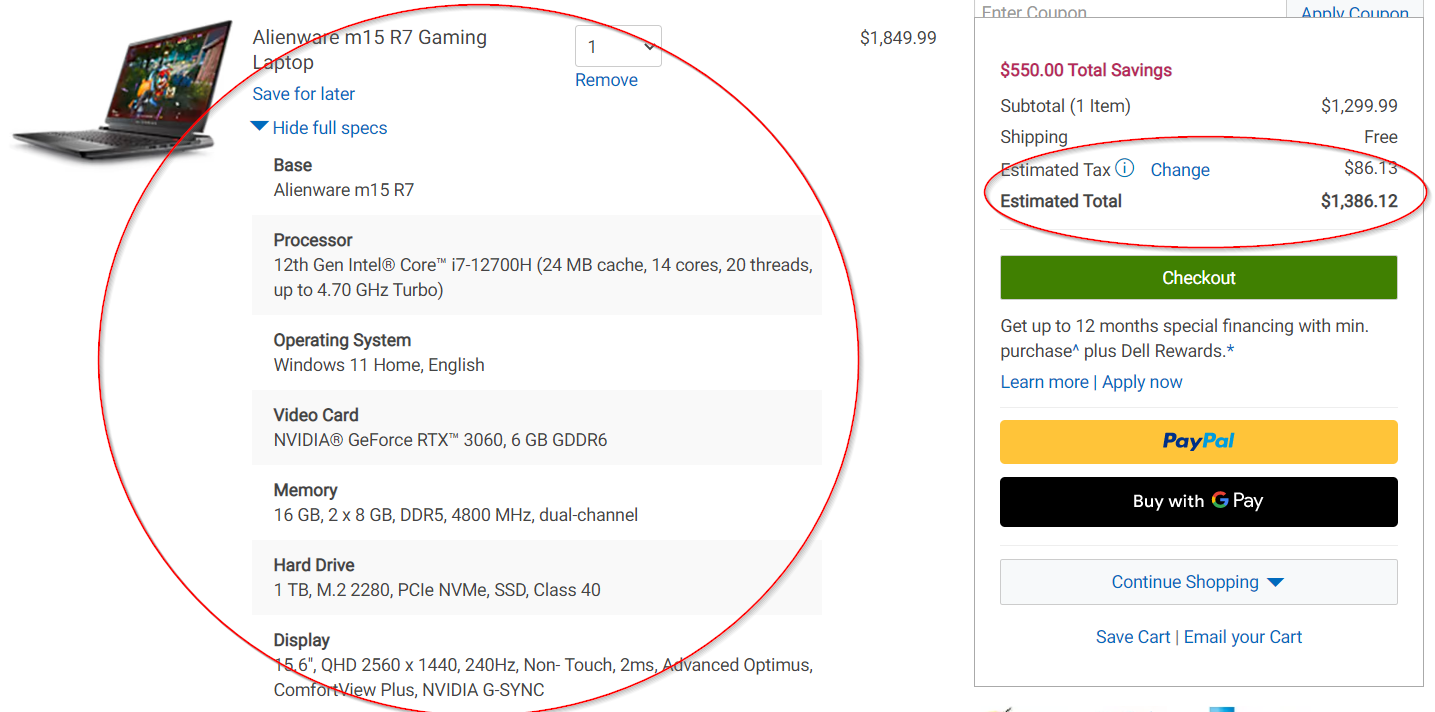Screen dimensions: 1435x712
Task: Select the Estimated Total $1,386.12 amount
Action: 1359,201
